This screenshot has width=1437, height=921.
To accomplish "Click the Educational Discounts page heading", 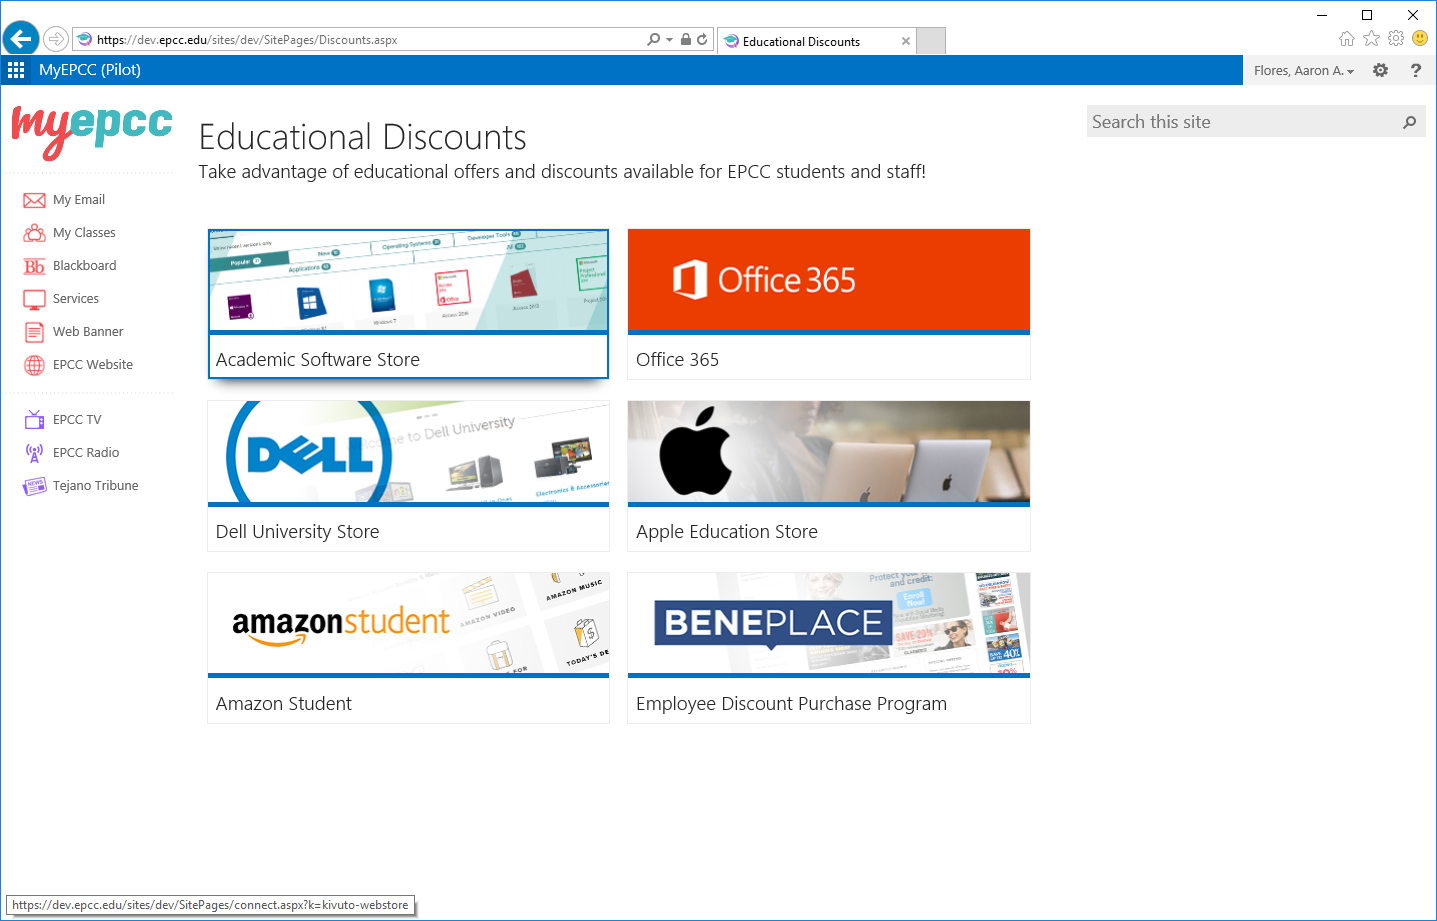I will (363, 137).
